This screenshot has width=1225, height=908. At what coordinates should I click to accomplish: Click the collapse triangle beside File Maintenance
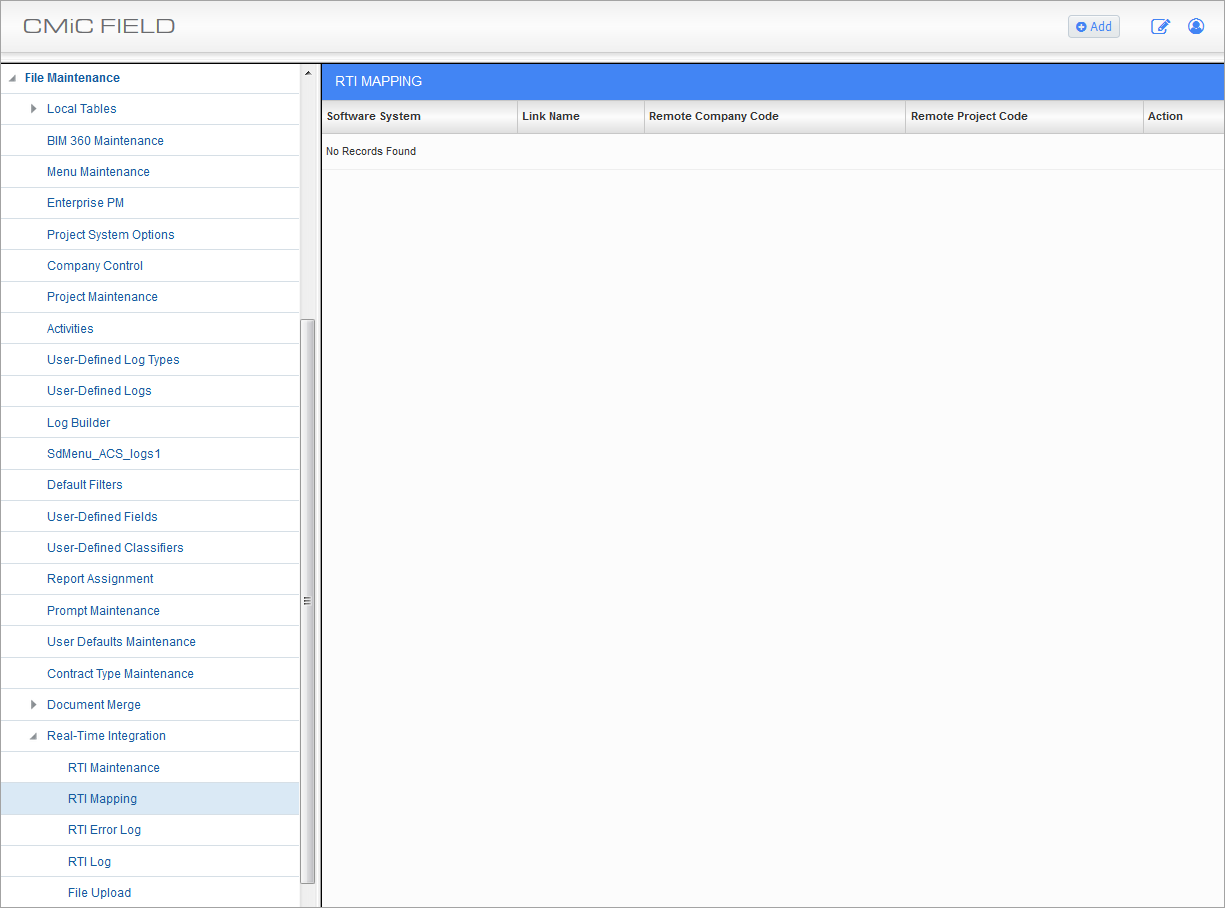(x=14, y=77)
